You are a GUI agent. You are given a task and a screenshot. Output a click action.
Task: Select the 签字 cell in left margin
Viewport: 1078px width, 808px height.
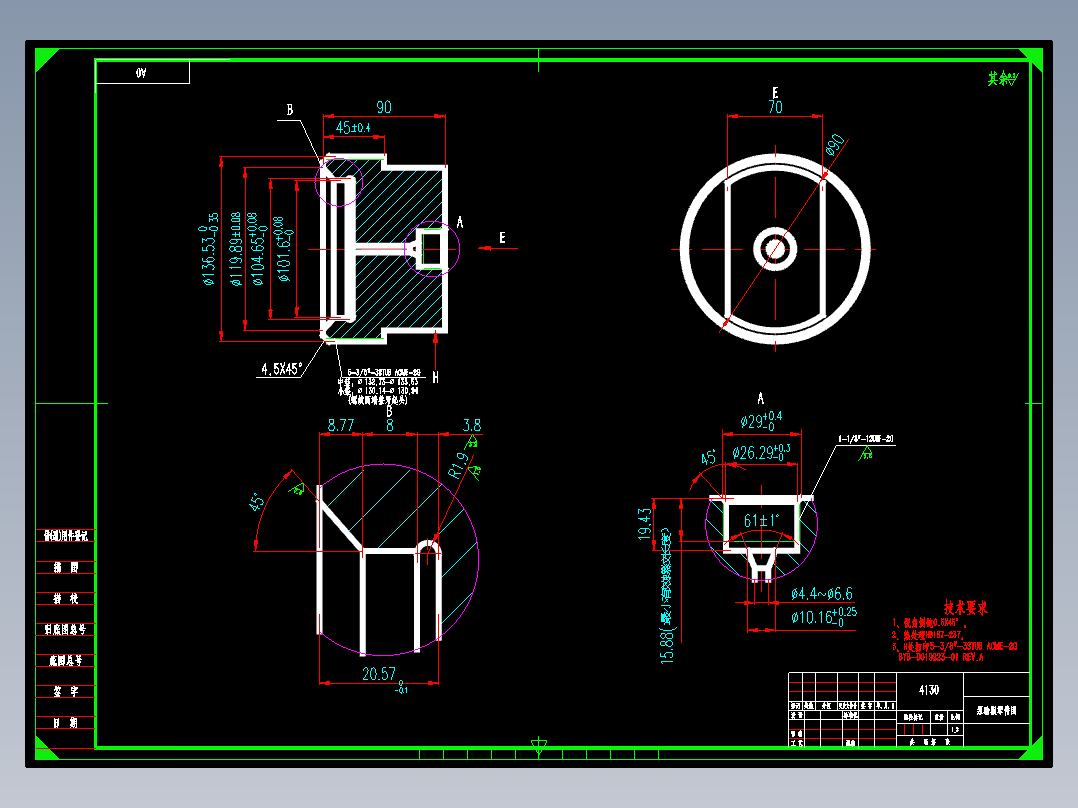[65, 691]
